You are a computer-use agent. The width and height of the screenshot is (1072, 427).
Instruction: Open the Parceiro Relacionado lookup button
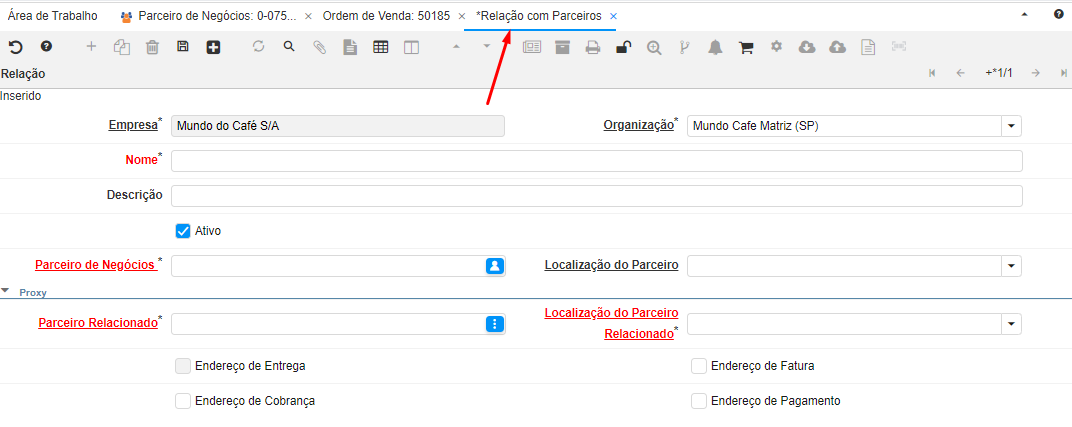coord(494,324)
